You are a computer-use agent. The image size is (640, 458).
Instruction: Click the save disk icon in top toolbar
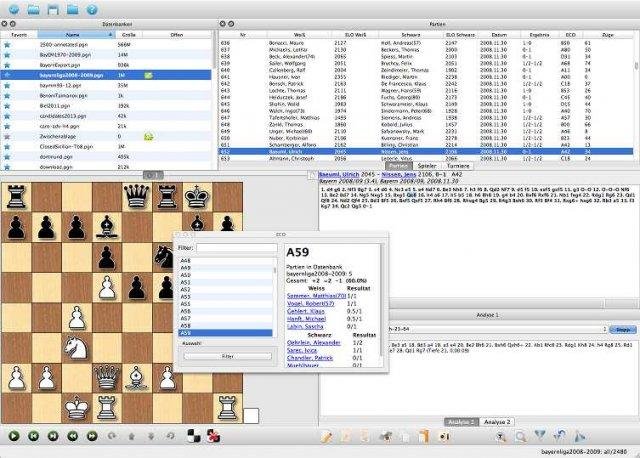tap(53, 9)
